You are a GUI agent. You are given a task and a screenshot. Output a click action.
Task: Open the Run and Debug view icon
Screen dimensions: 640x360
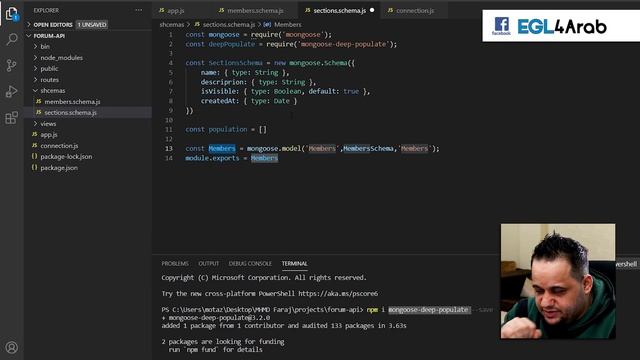(11, 91)
